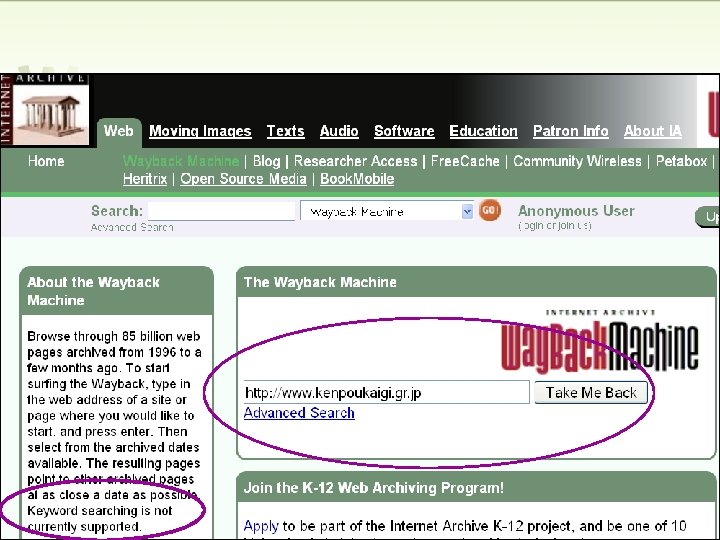Click the Join the K-12 Web Archiving Program heading
The height and width of the screenshot is (540, 720).
coord(373,488)
